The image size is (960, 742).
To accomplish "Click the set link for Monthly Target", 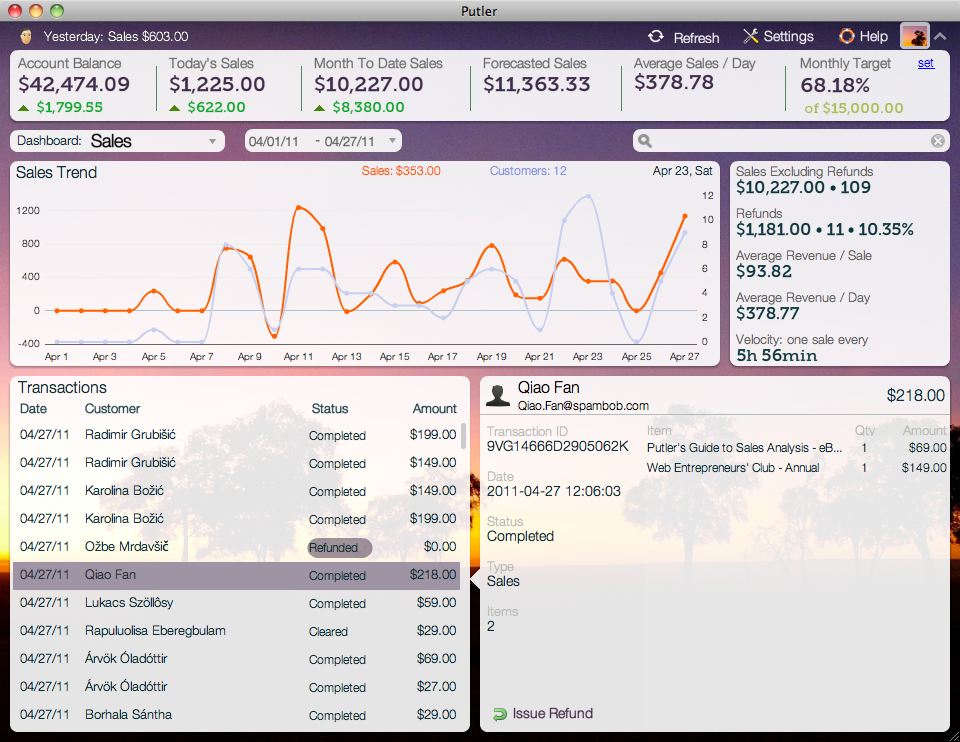I will point(926,63).
